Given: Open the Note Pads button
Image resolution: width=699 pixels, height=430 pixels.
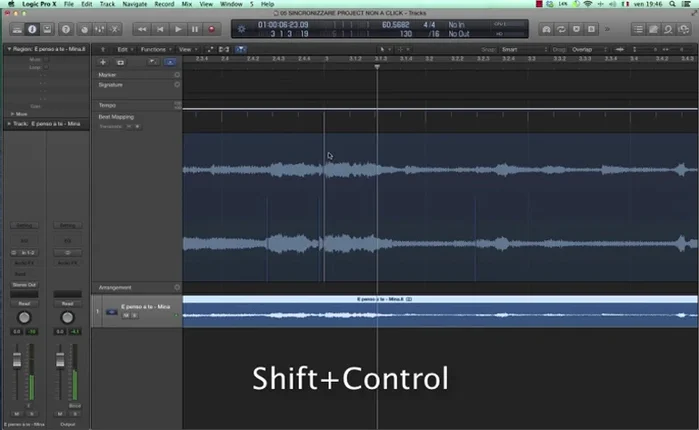Looking at the screenshot, I should [x=653, y=29].
